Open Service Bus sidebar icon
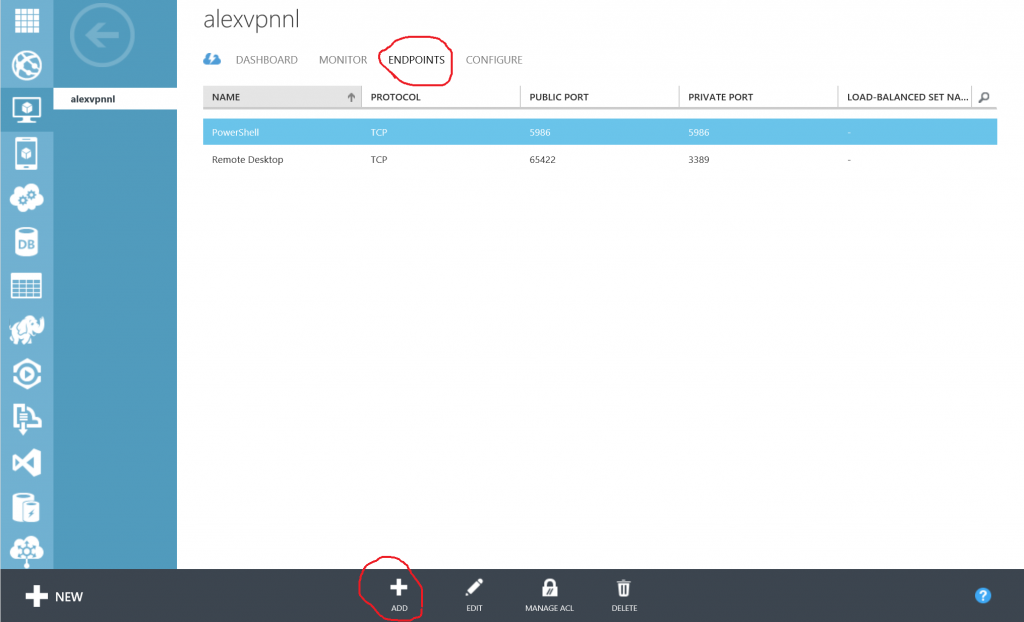The image size is (1024, 622). click(27, 418)
